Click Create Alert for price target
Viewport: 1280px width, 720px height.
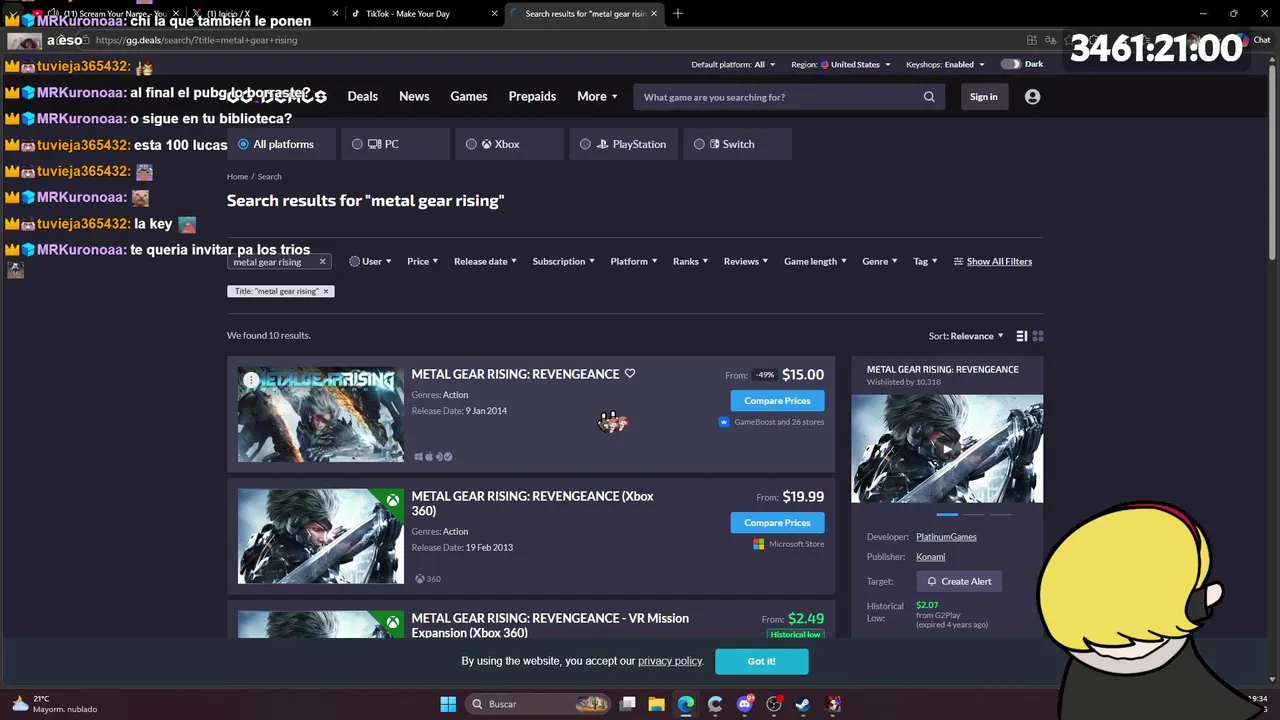tap(959, 582)
